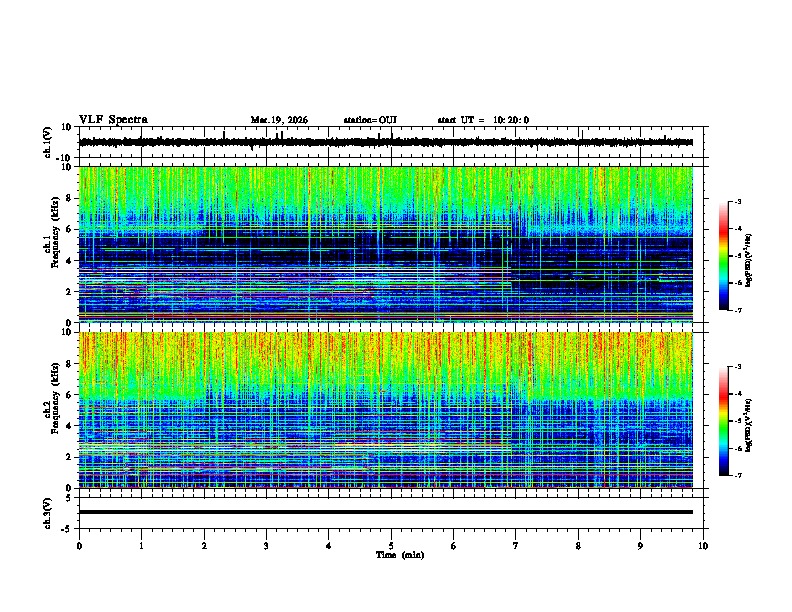
Task: Click the '5' tick label of ch.3(V) axis
Action: click(69, 498)
